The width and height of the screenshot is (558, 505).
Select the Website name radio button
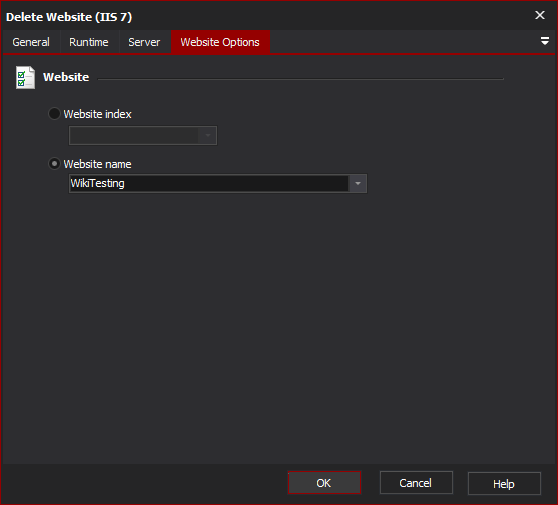(x=54, y=164)
